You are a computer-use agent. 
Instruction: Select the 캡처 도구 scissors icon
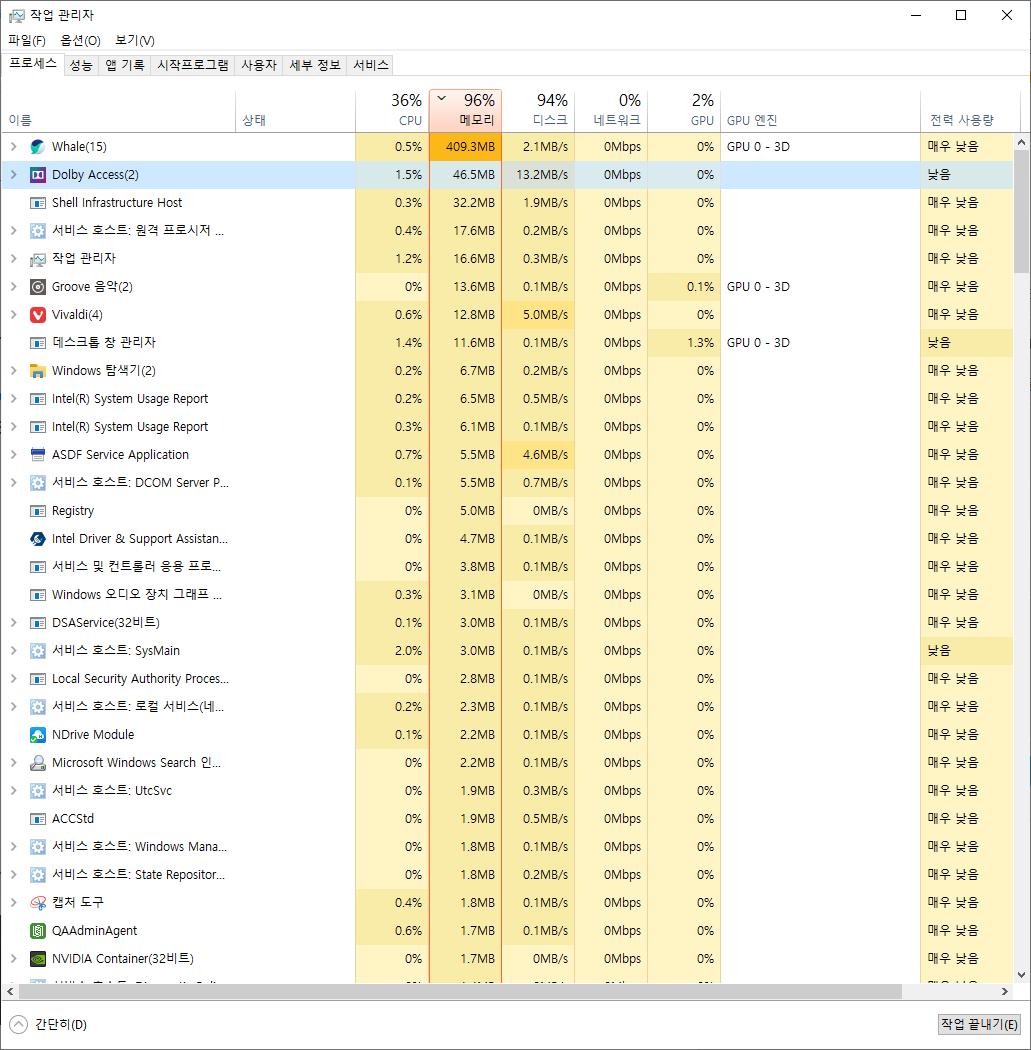38,903
